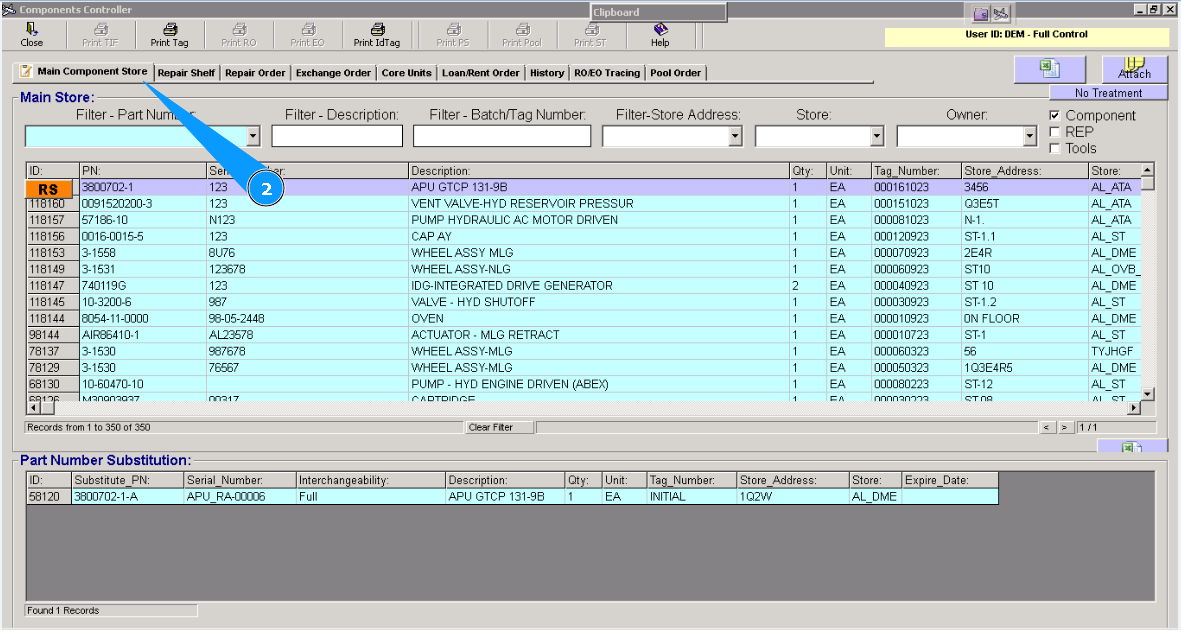The height and width of the screenshot is (633, 1181).
Task: Open the RO/EO Tracing tab
Action: click(x=607, y=73)
